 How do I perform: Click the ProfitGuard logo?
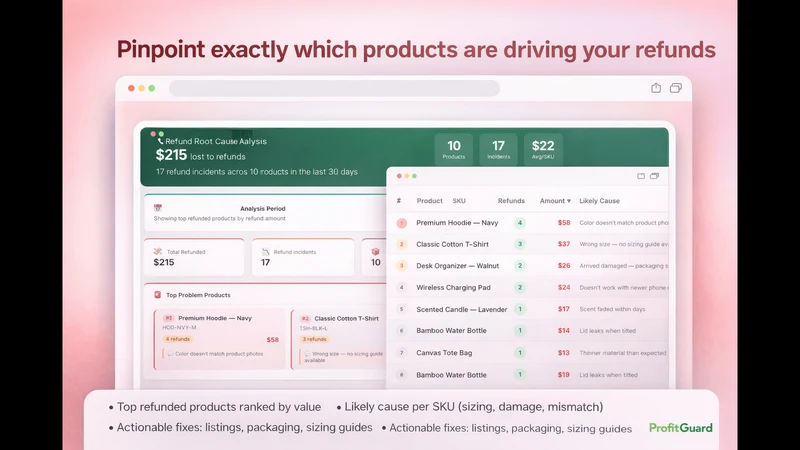coord(681,428)
